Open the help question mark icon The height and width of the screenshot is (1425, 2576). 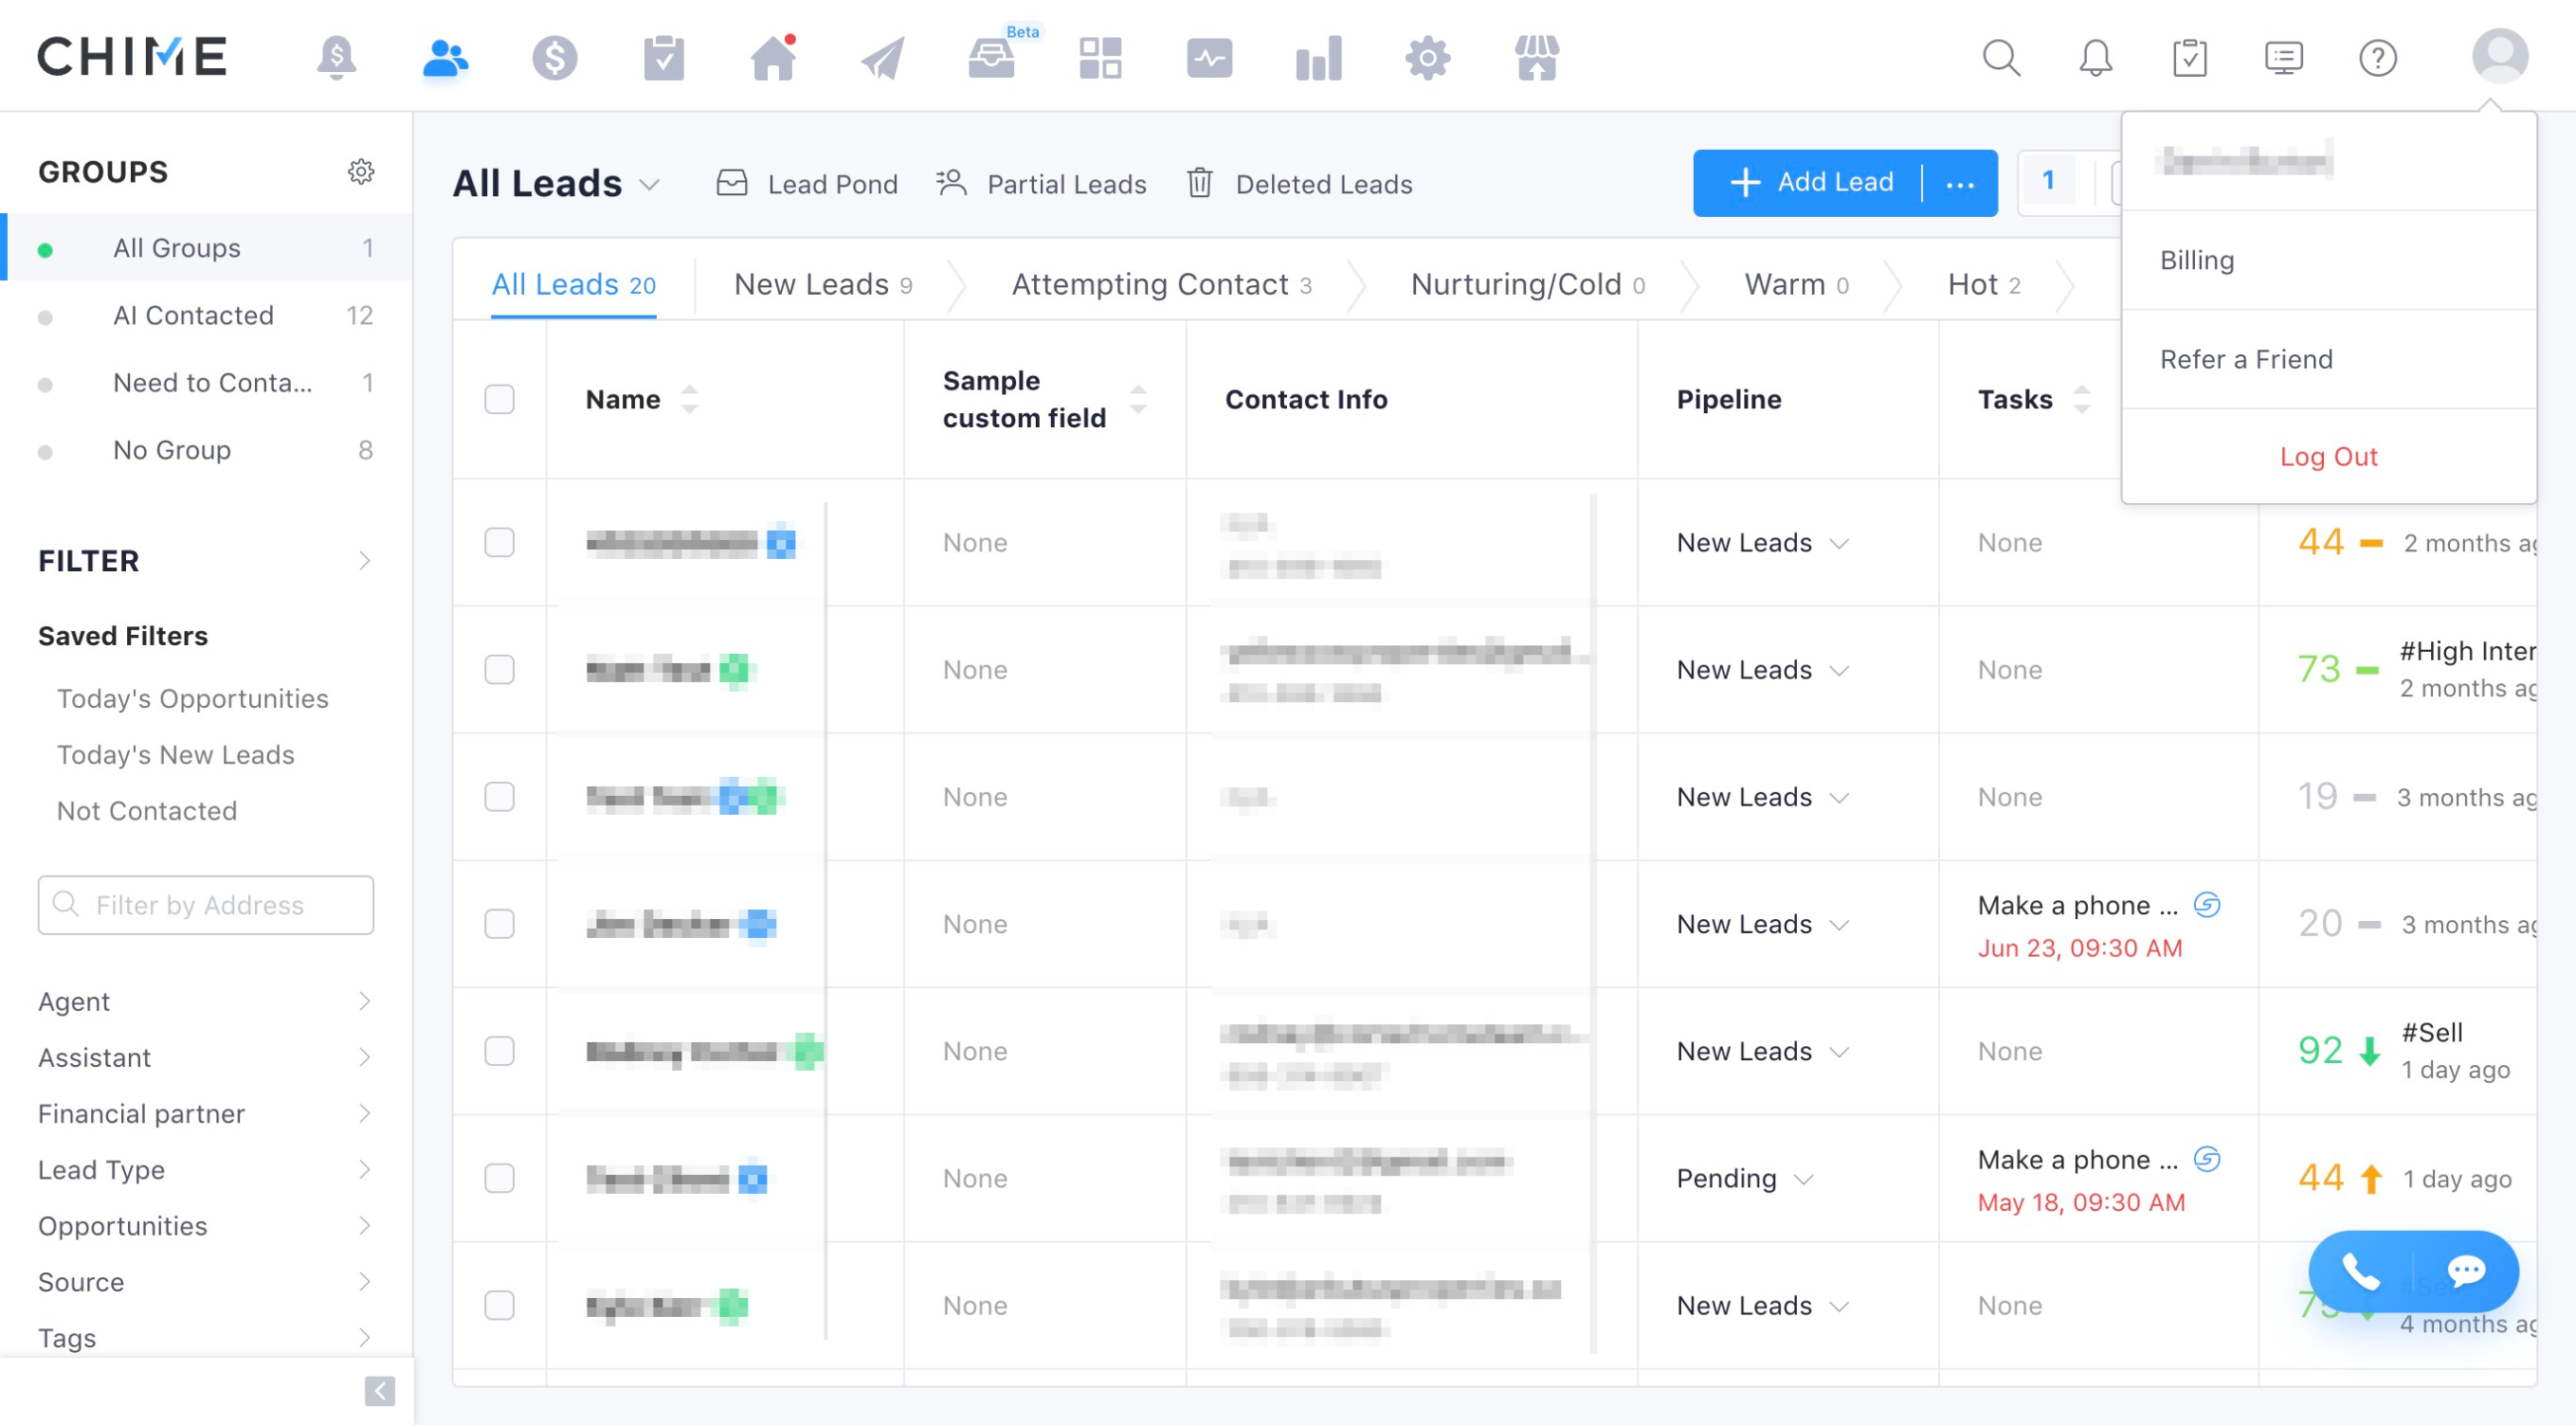click(x=2377, y=58)
